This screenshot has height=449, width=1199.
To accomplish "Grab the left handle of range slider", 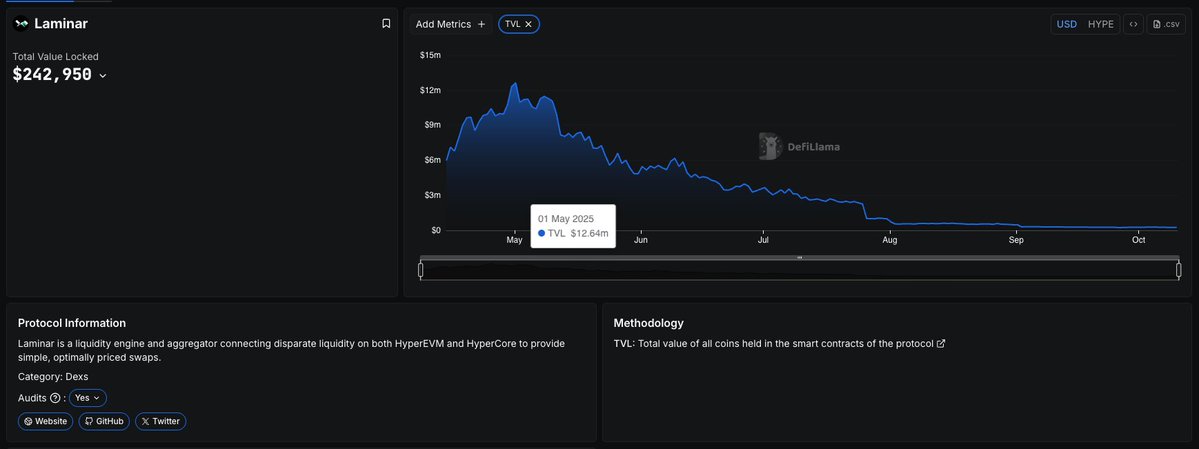I will click(421, 269).
